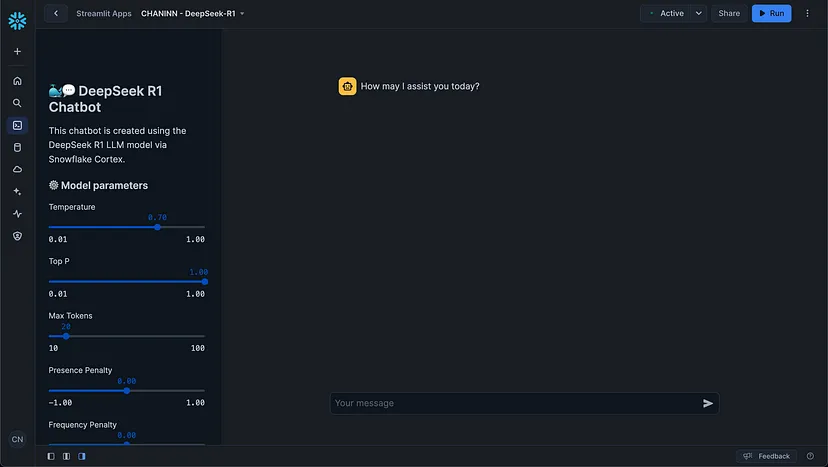Click the help question mark icon

tap(810, 456)
